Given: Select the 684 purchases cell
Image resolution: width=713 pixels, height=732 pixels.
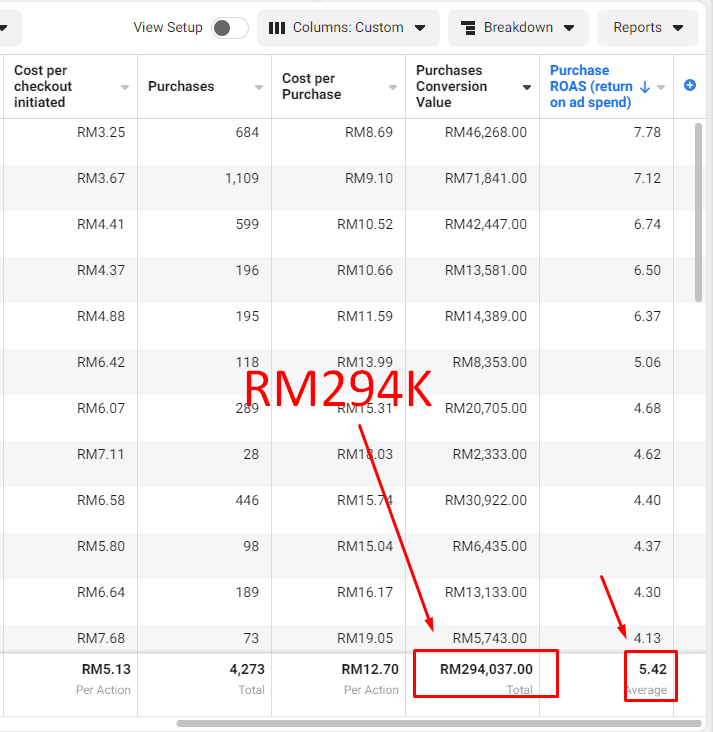Looking at the screenshot, I should pyautogui.click(x=247, y=133).
